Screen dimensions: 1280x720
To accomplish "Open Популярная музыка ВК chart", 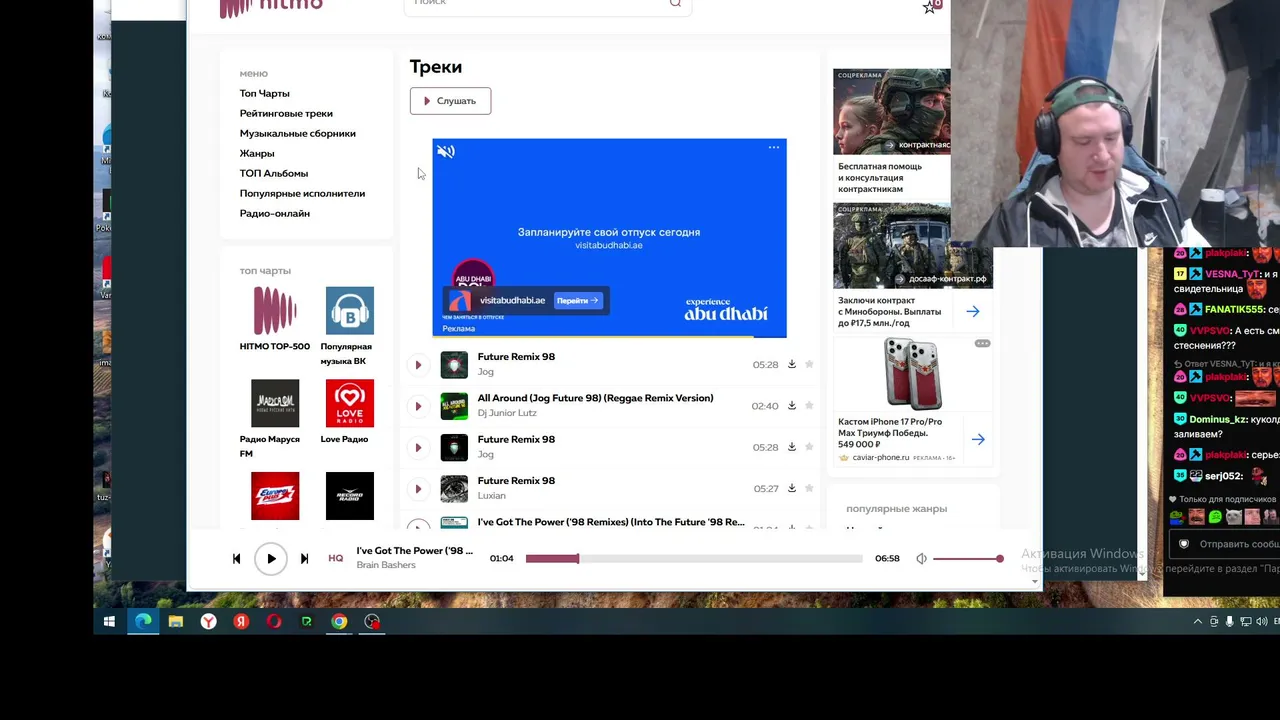I will coord(350,311).
